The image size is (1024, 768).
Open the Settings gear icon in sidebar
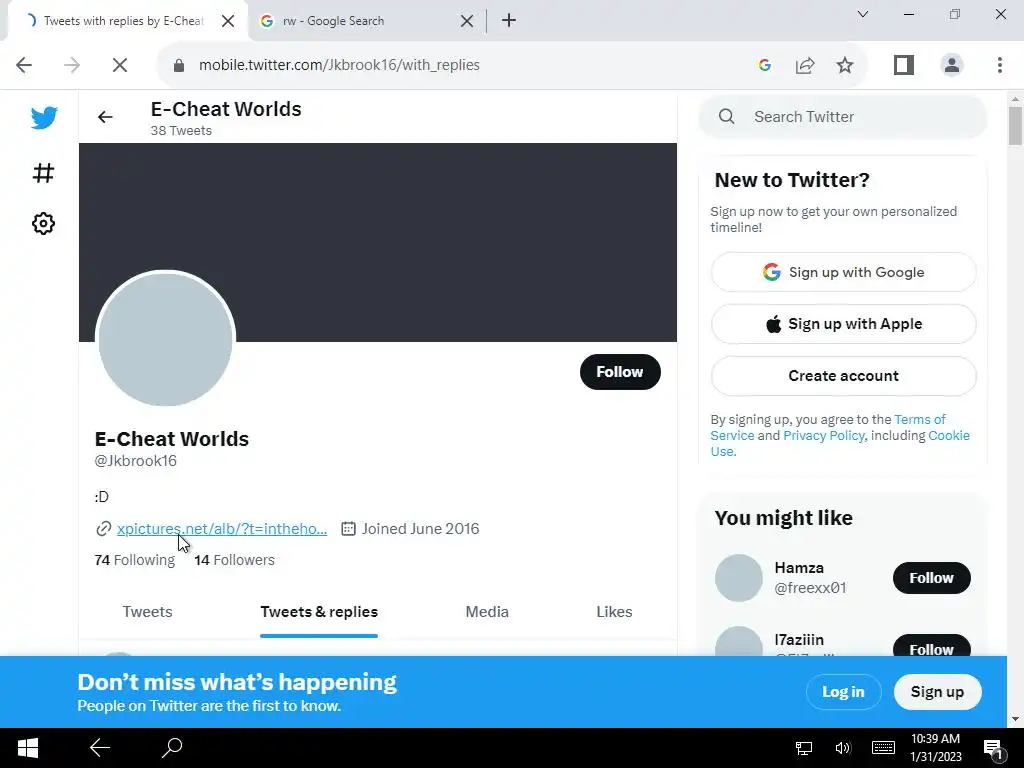tap(43, 223)
